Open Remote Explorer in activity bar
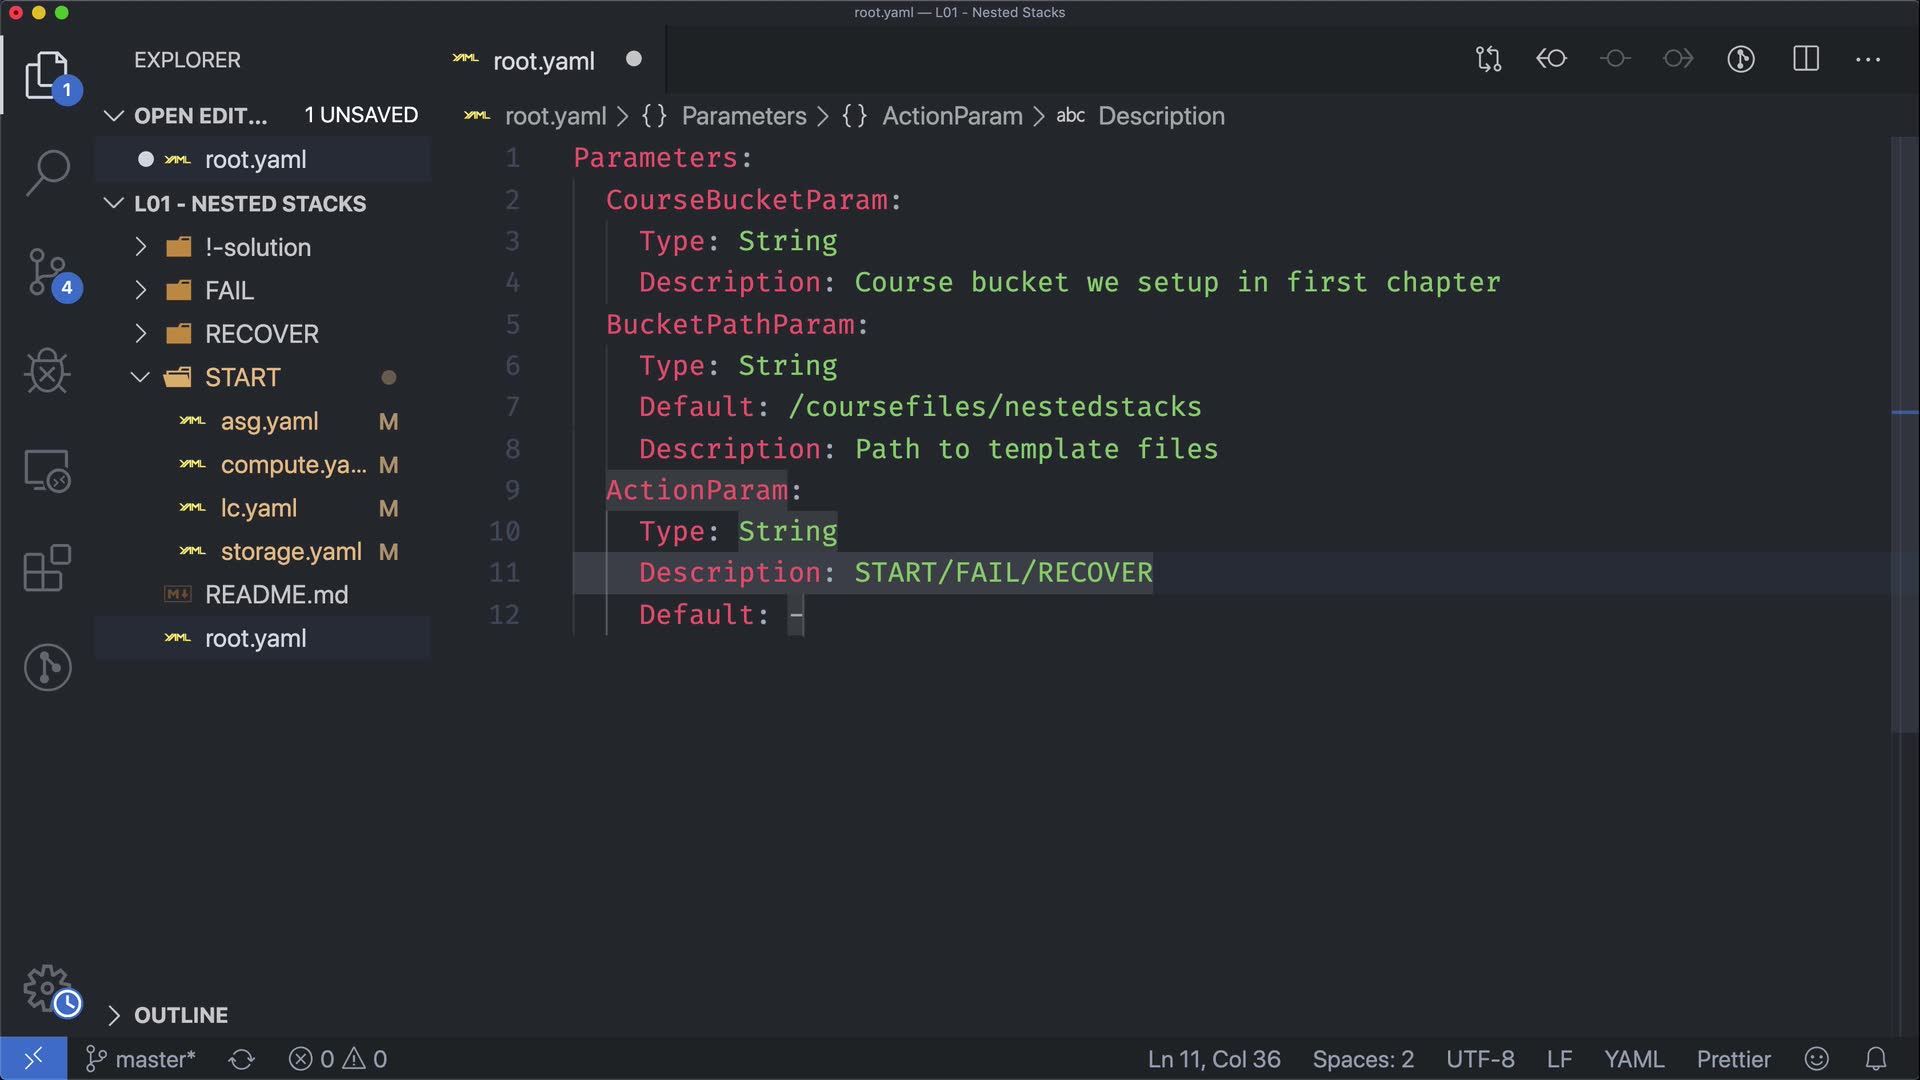The width and height of the screenshot is (1920, 1080). click(47, 470)
